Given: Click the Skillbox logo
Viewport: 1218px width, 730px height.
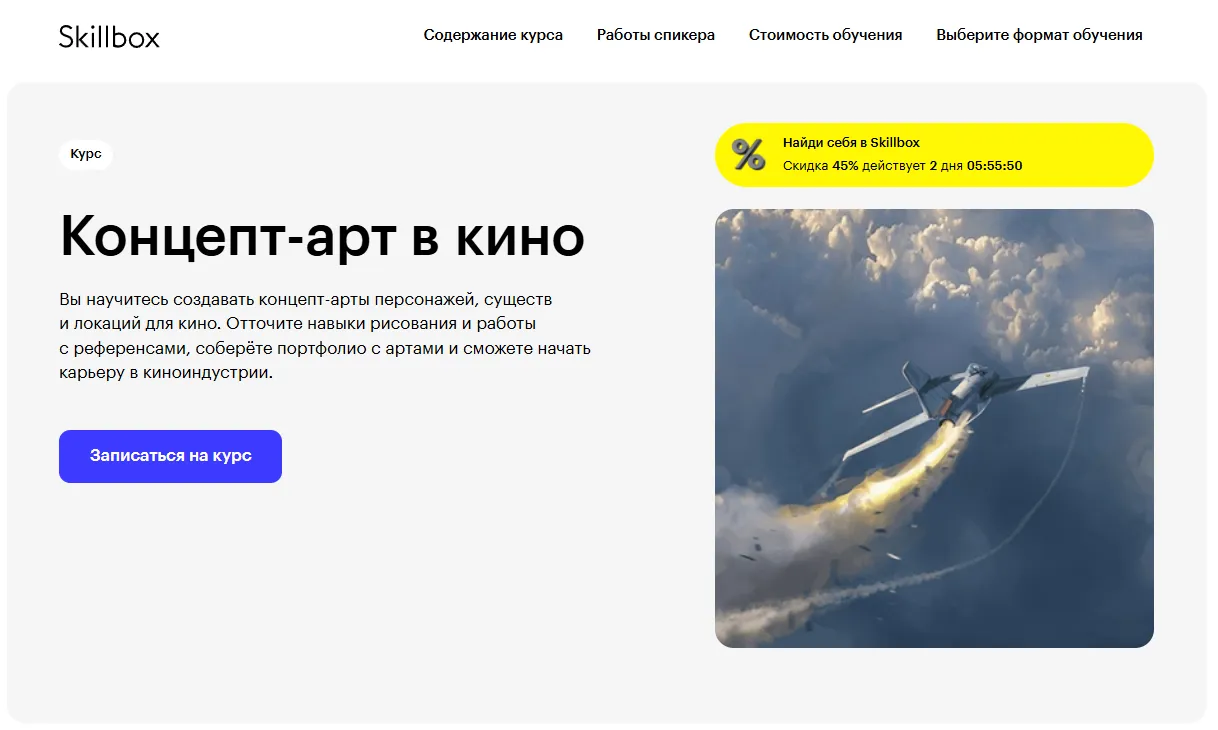Looking at the screenshot, I should click(x=109, y=36).
